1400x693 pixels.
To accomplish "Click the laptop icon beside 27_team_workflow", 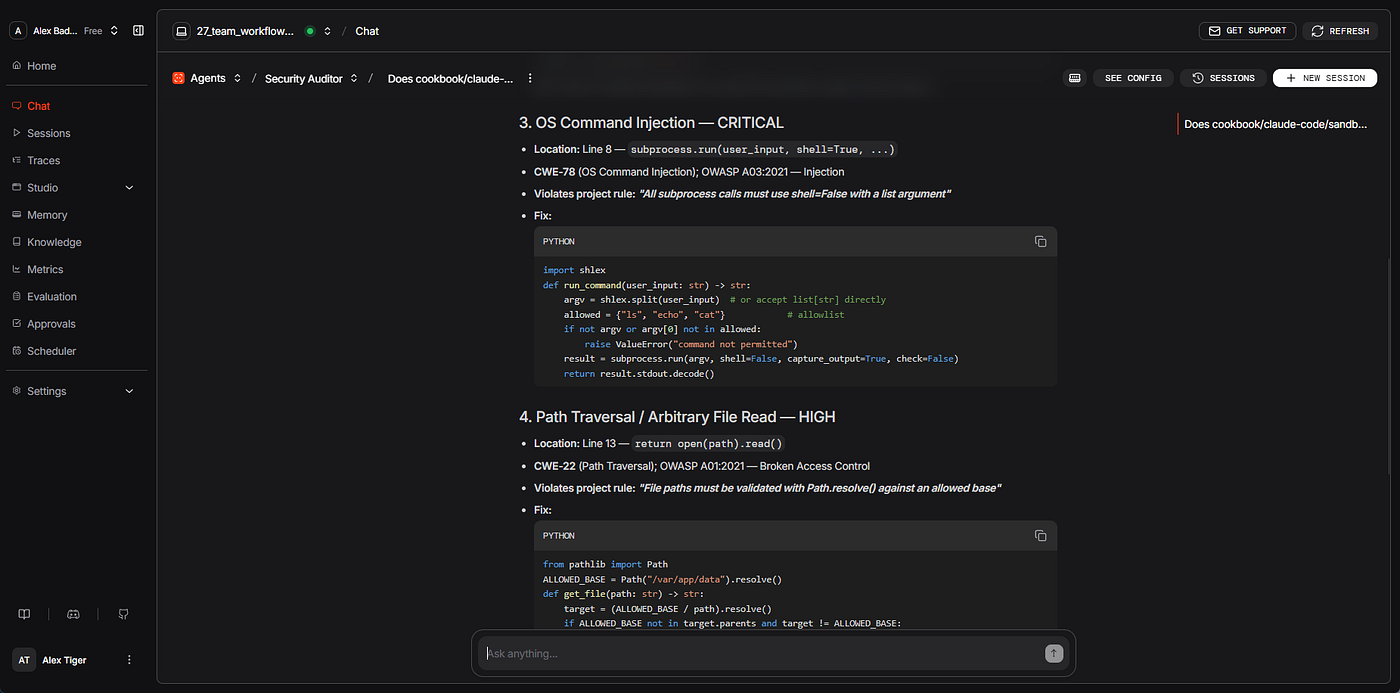I will (182, 31).
